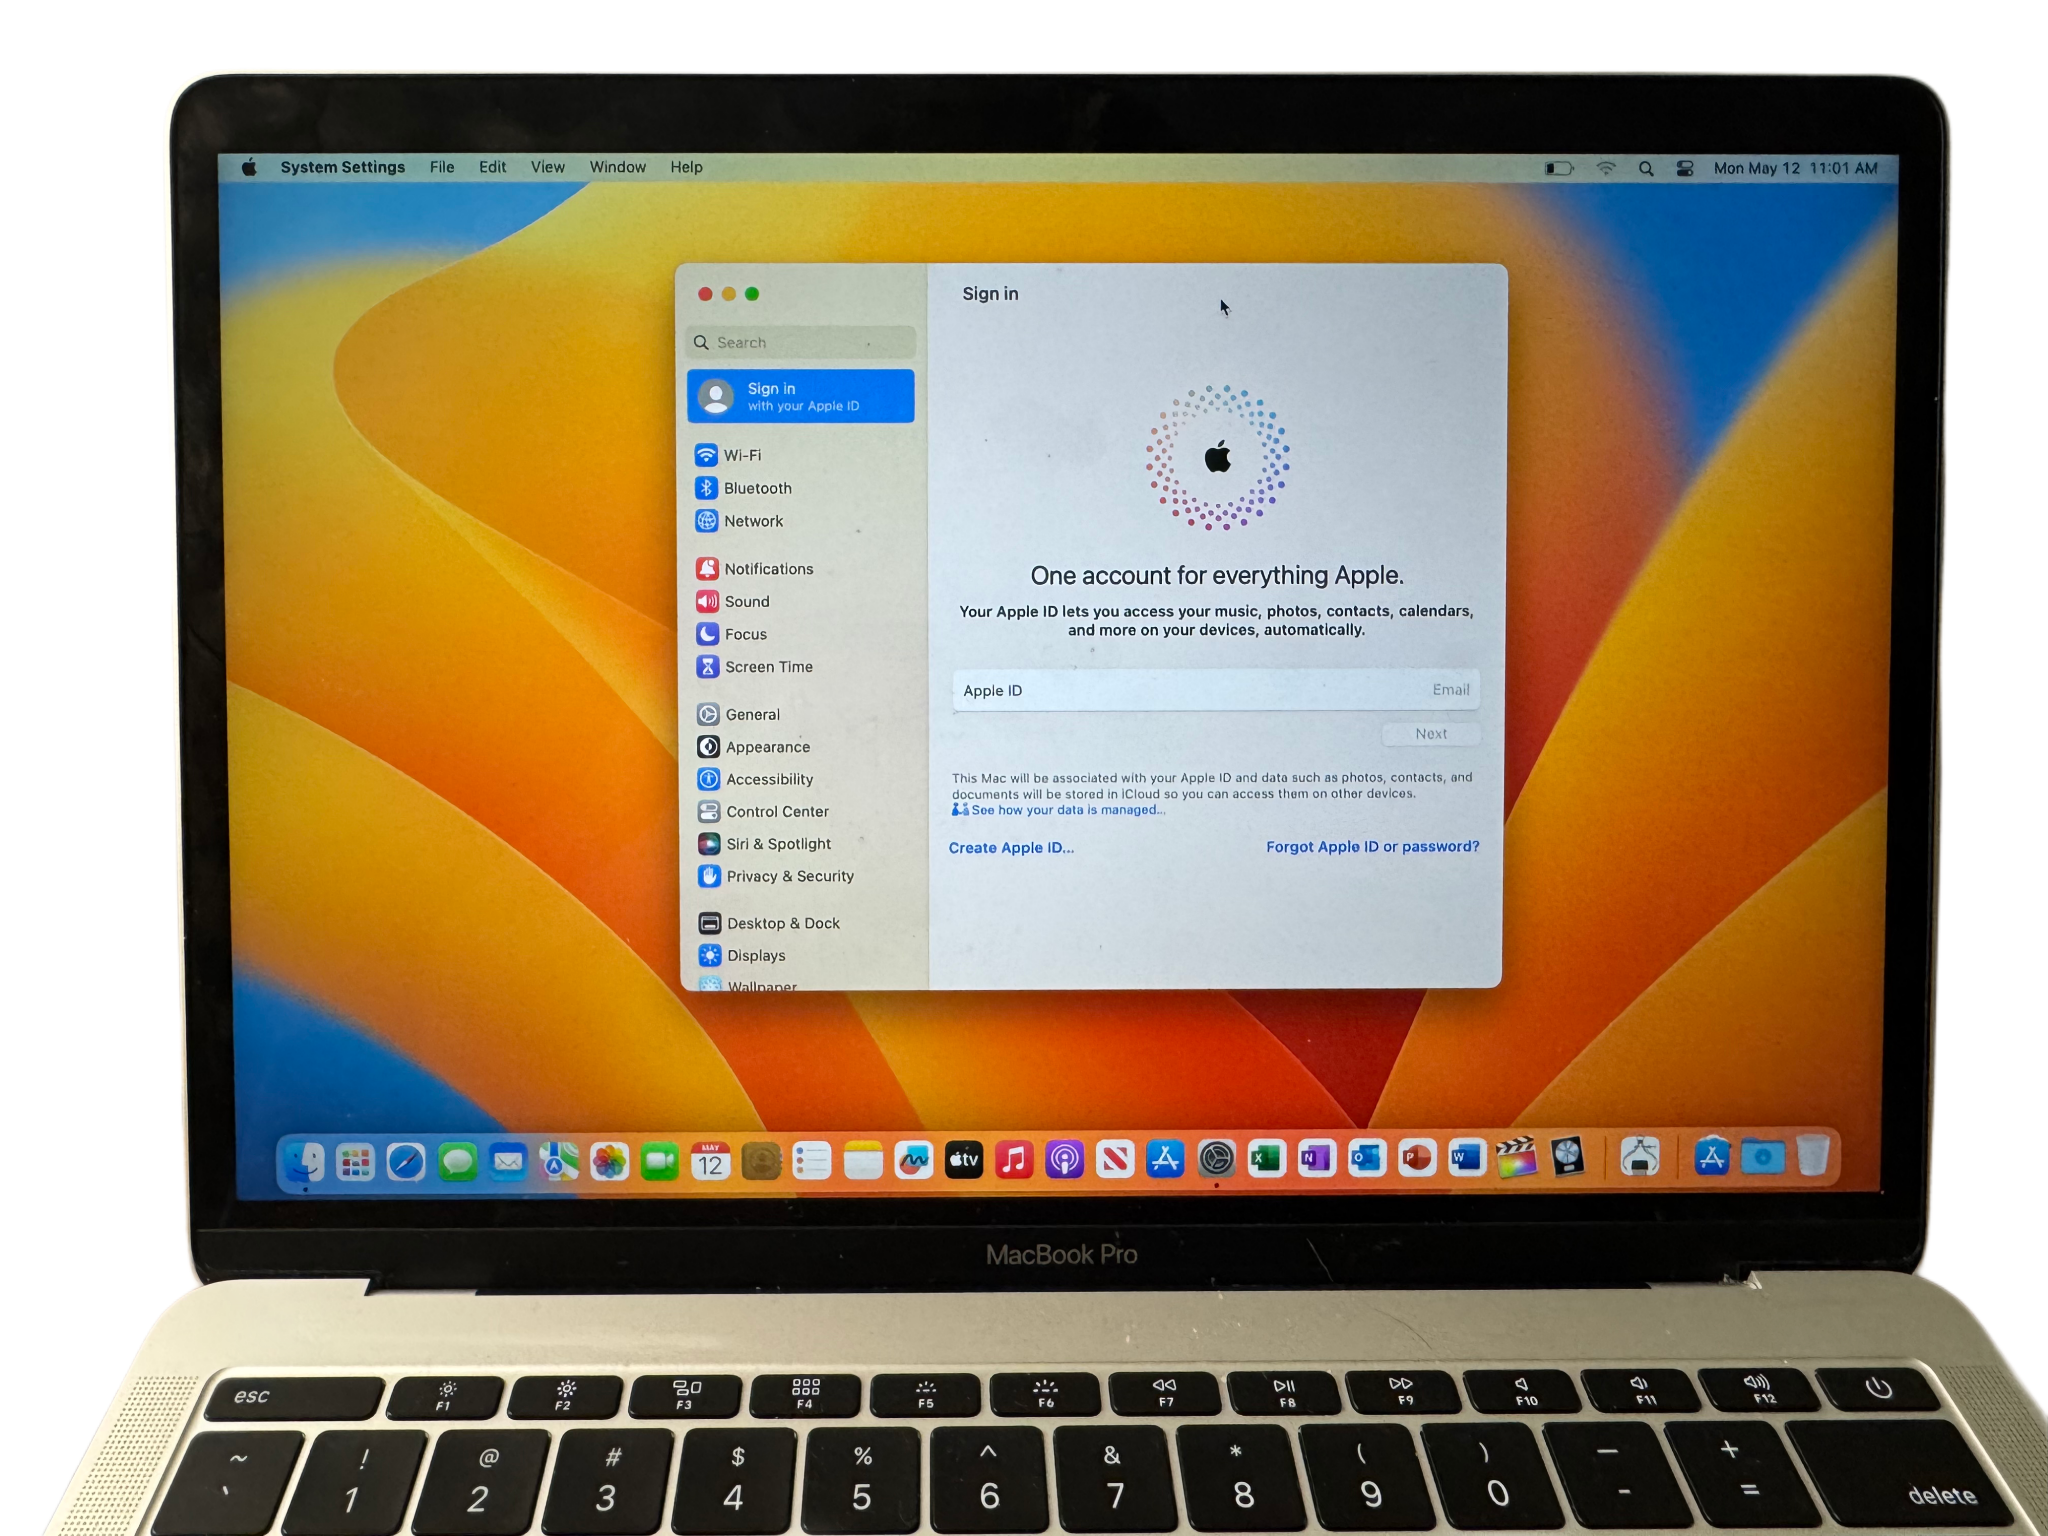Open the Apple menu
The height and width of the screenshot is (1536, 2048).
pos(249,167)
